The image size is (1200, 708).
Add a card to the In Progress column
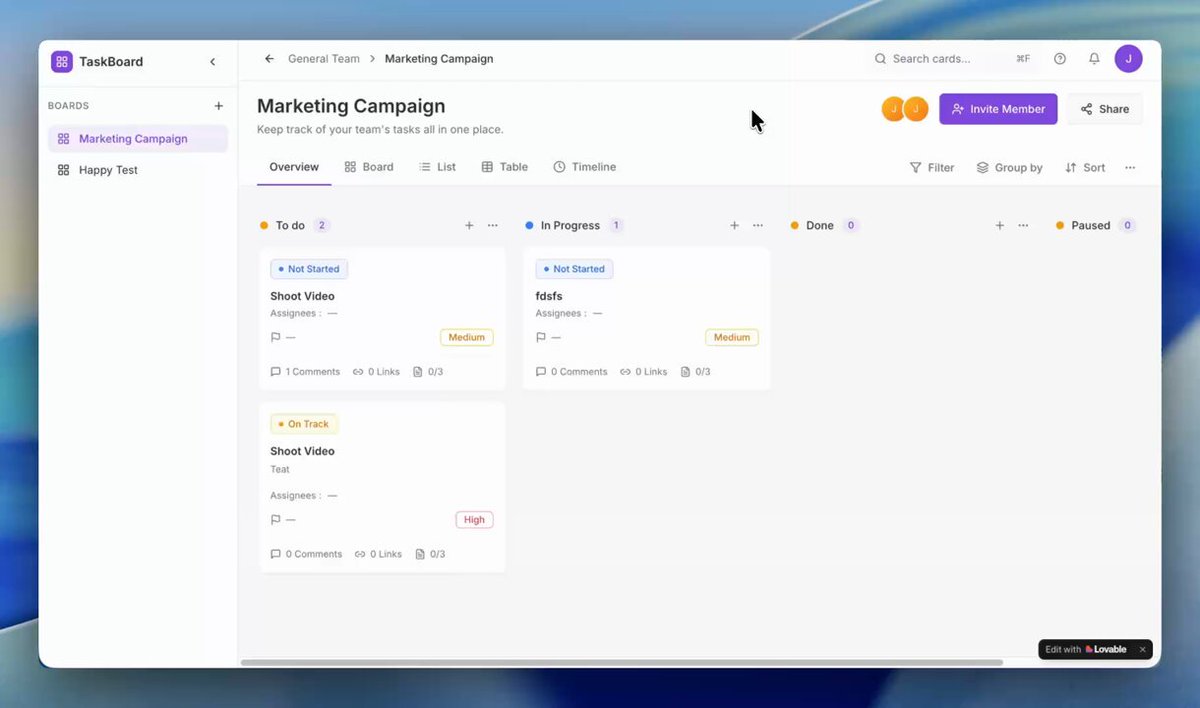click(x=734, y=226)
